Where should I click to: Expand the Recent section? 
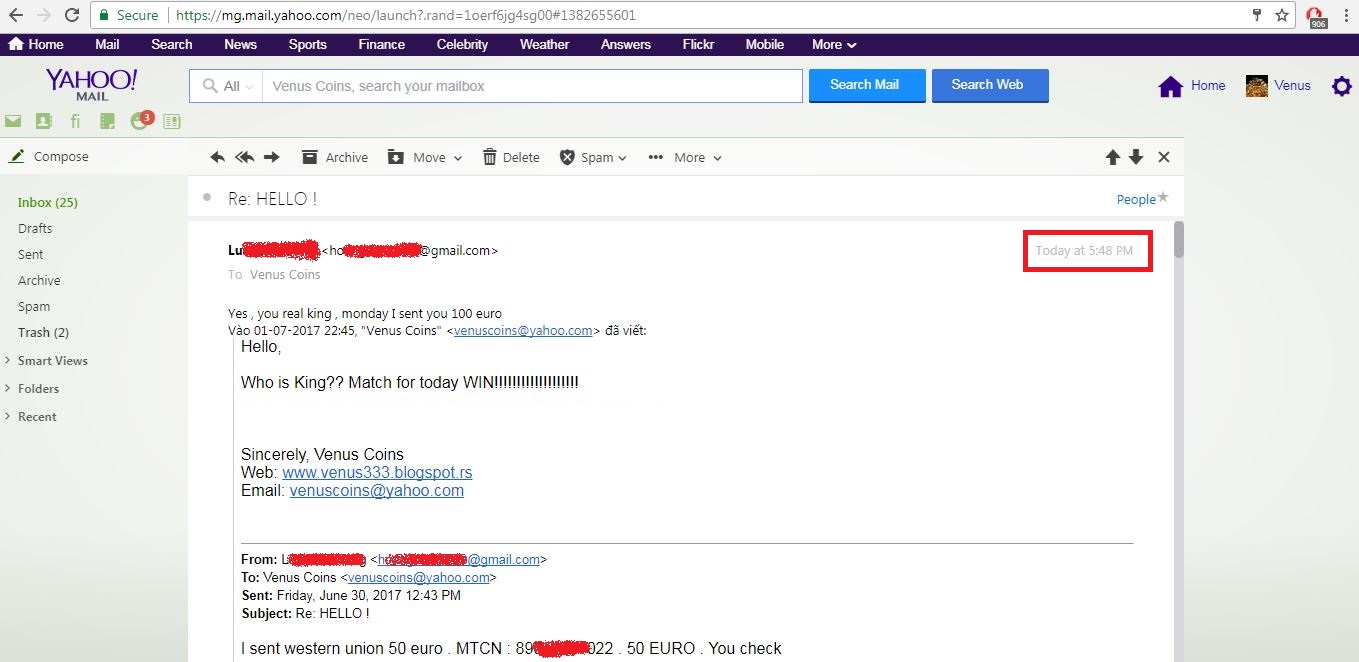click(x=30, y=416)
